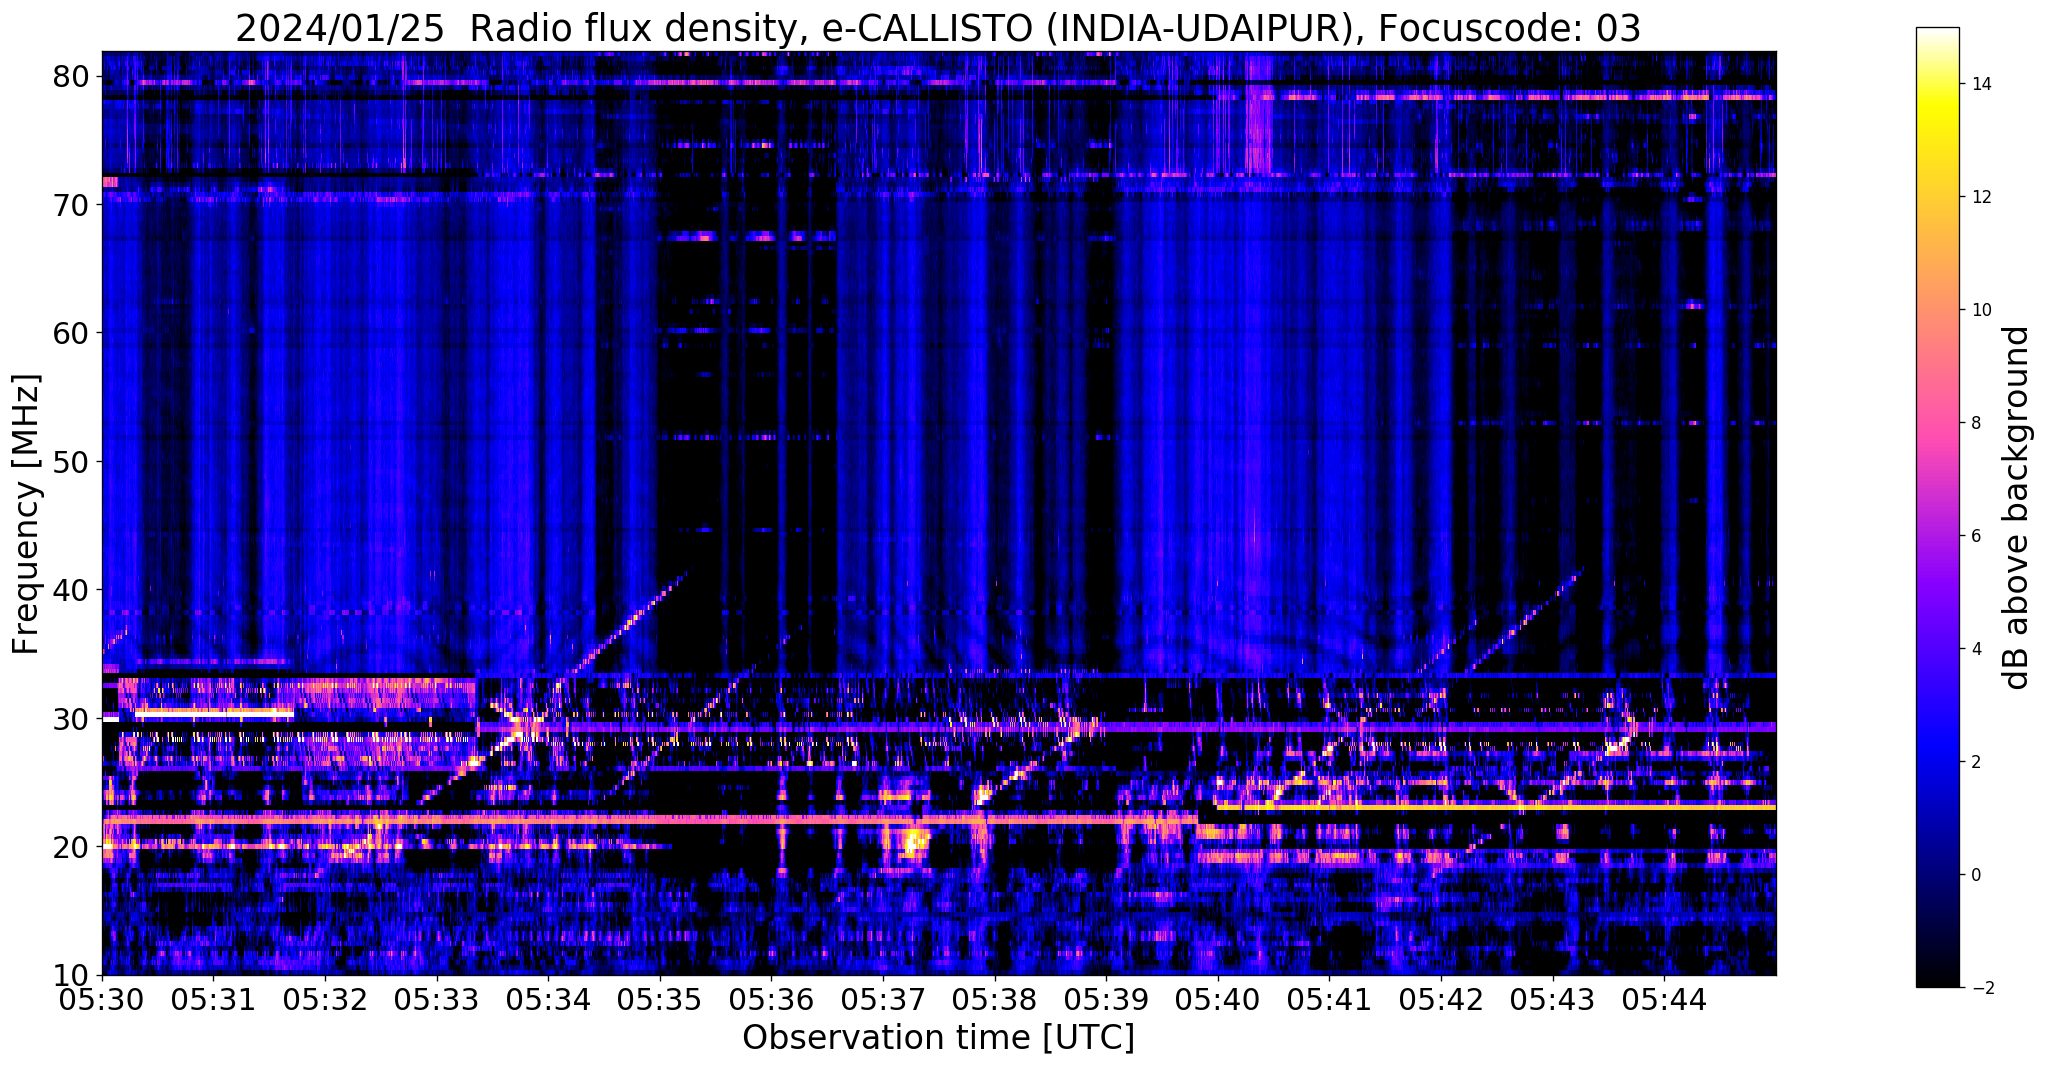Click the white horizontal bar at 30 MHz near 05:31
This screenshot has height=1067, width=2047.
click(x=214, y=713)
